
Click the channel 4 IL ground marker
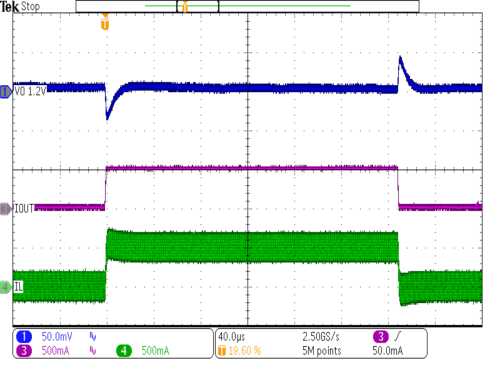point(6,287)
